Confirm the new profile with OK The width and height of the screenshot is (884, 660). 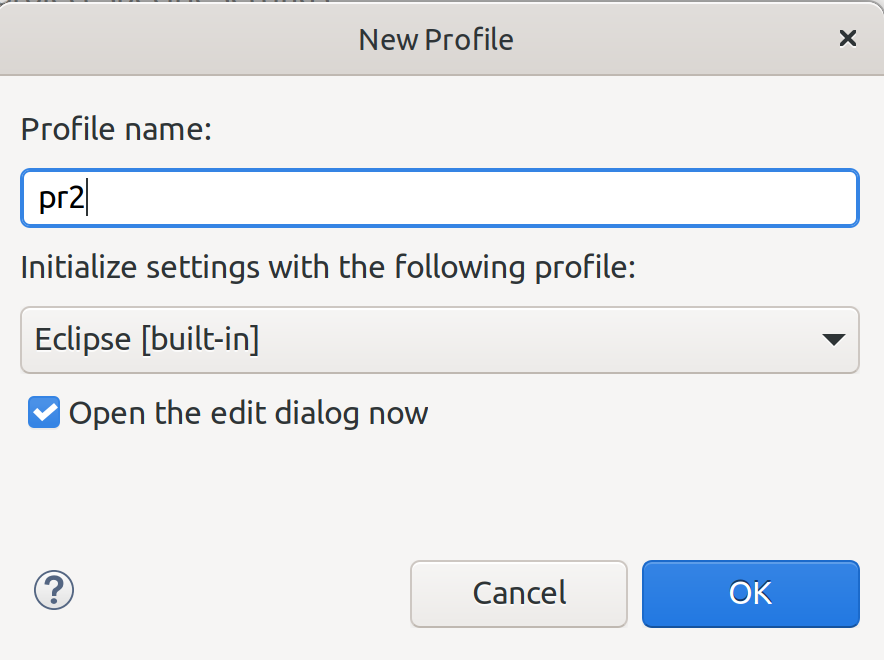(x=750, y=593)
